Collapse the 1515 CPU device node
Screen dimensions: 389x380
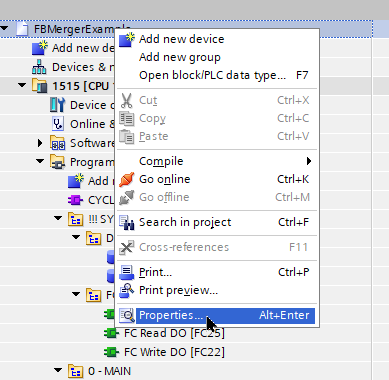click(x=22, y=85)
